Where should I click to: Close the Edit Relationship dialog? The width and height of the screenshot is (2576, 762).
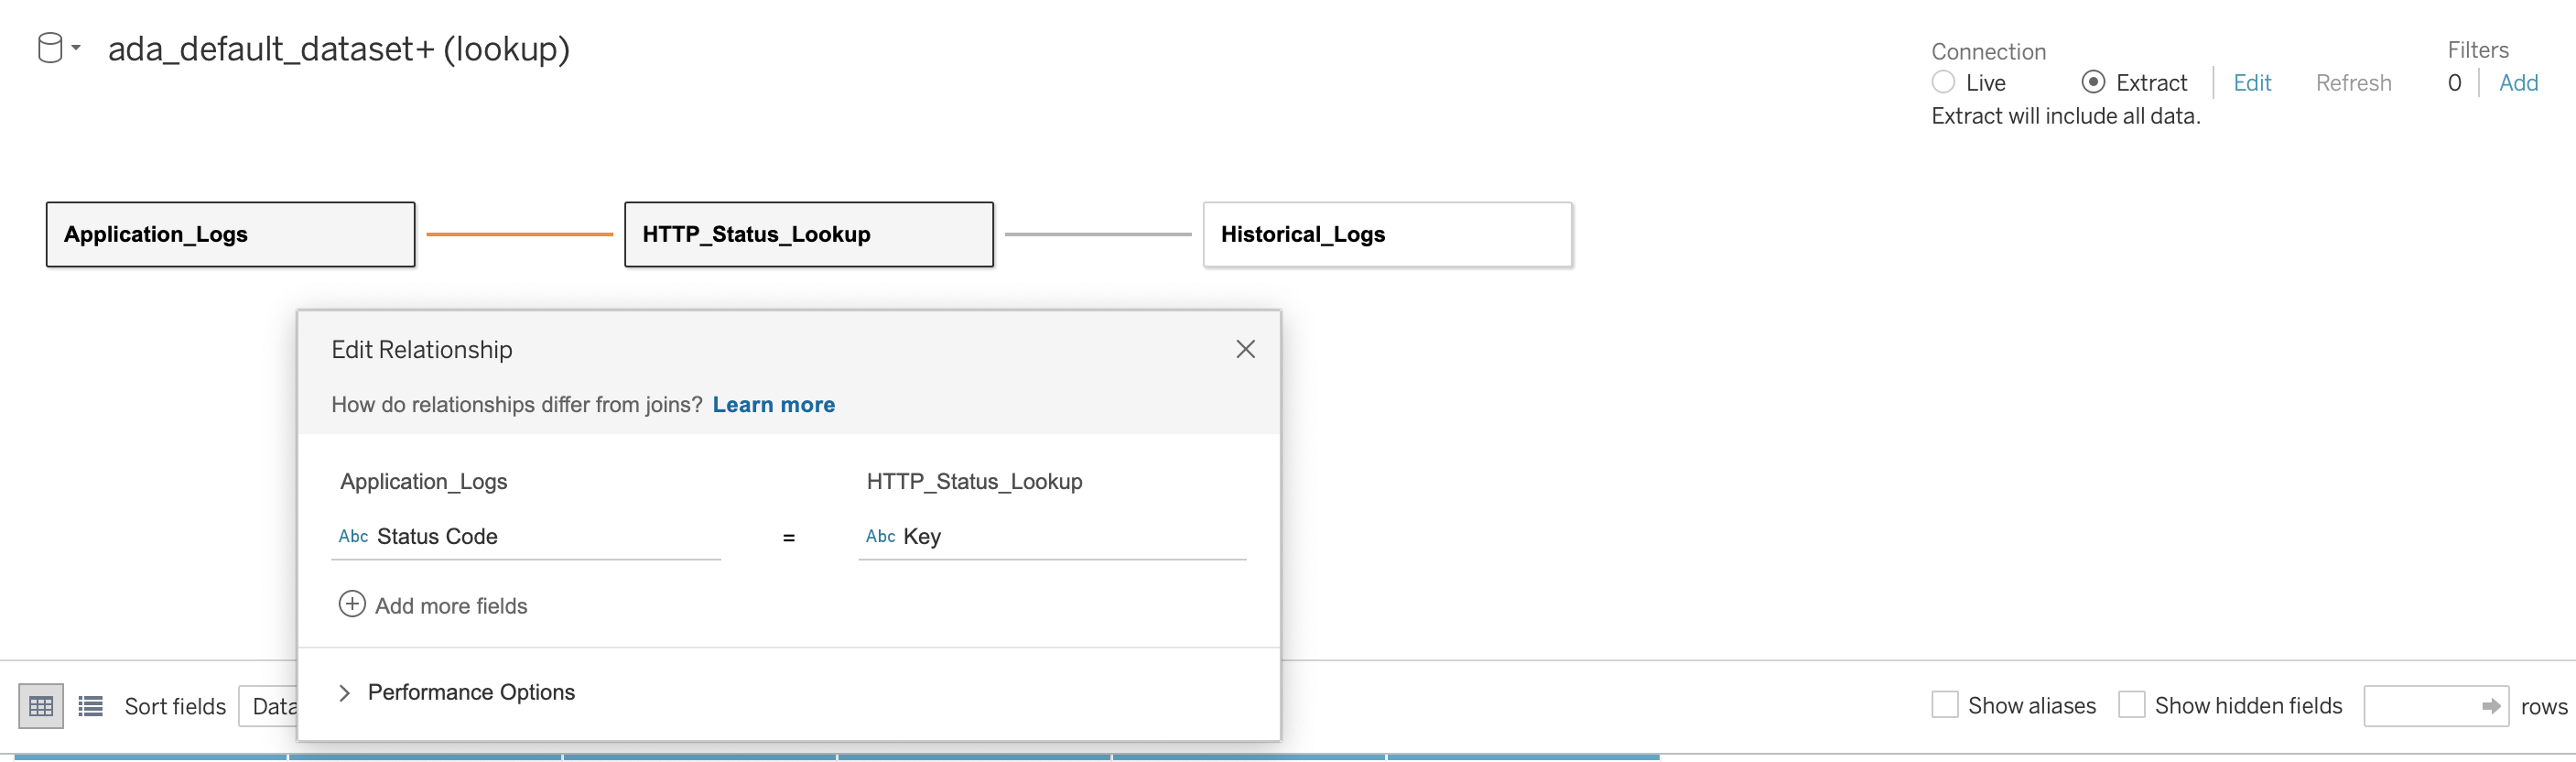1245,349
